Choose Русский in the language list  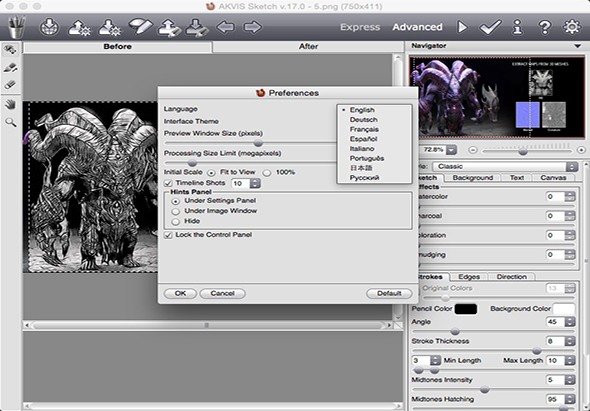pos(364,178)
